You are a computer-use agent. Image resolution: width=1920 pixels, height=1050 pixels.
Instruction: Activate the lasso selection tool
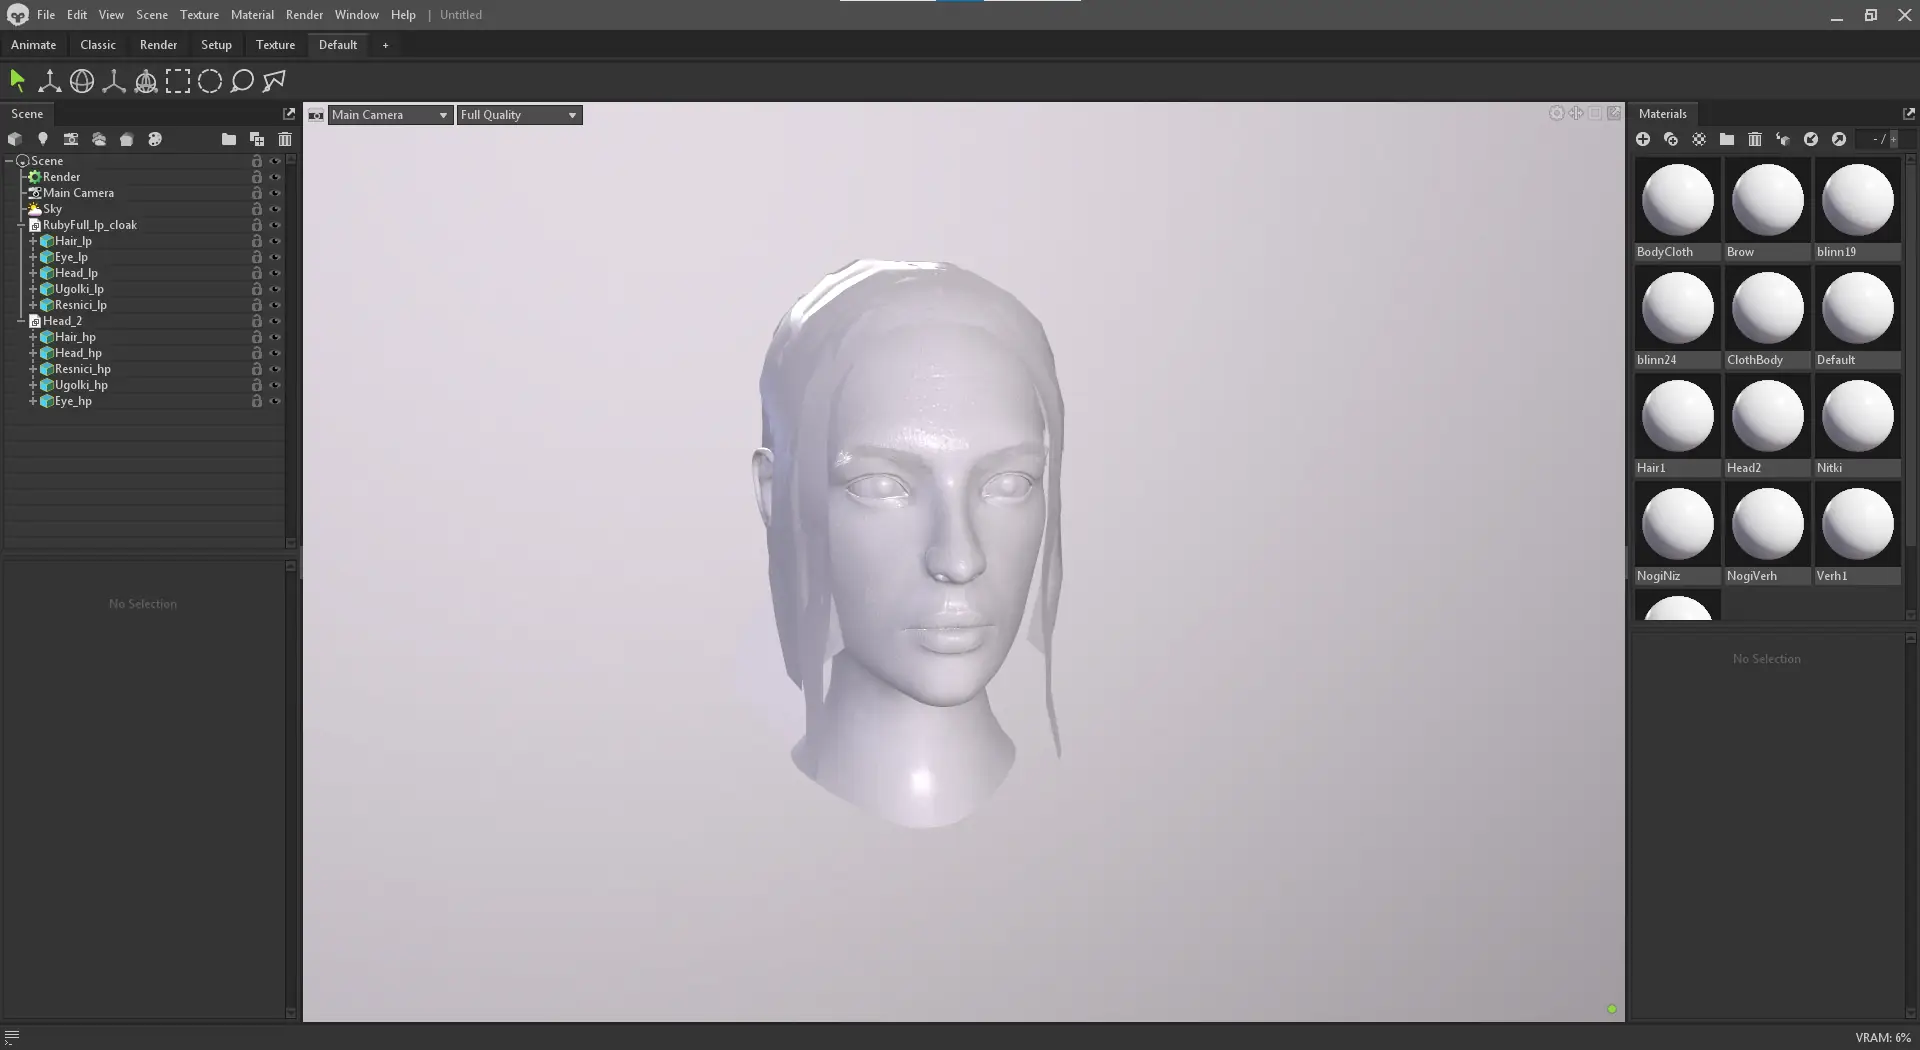[x=242, y=81]
